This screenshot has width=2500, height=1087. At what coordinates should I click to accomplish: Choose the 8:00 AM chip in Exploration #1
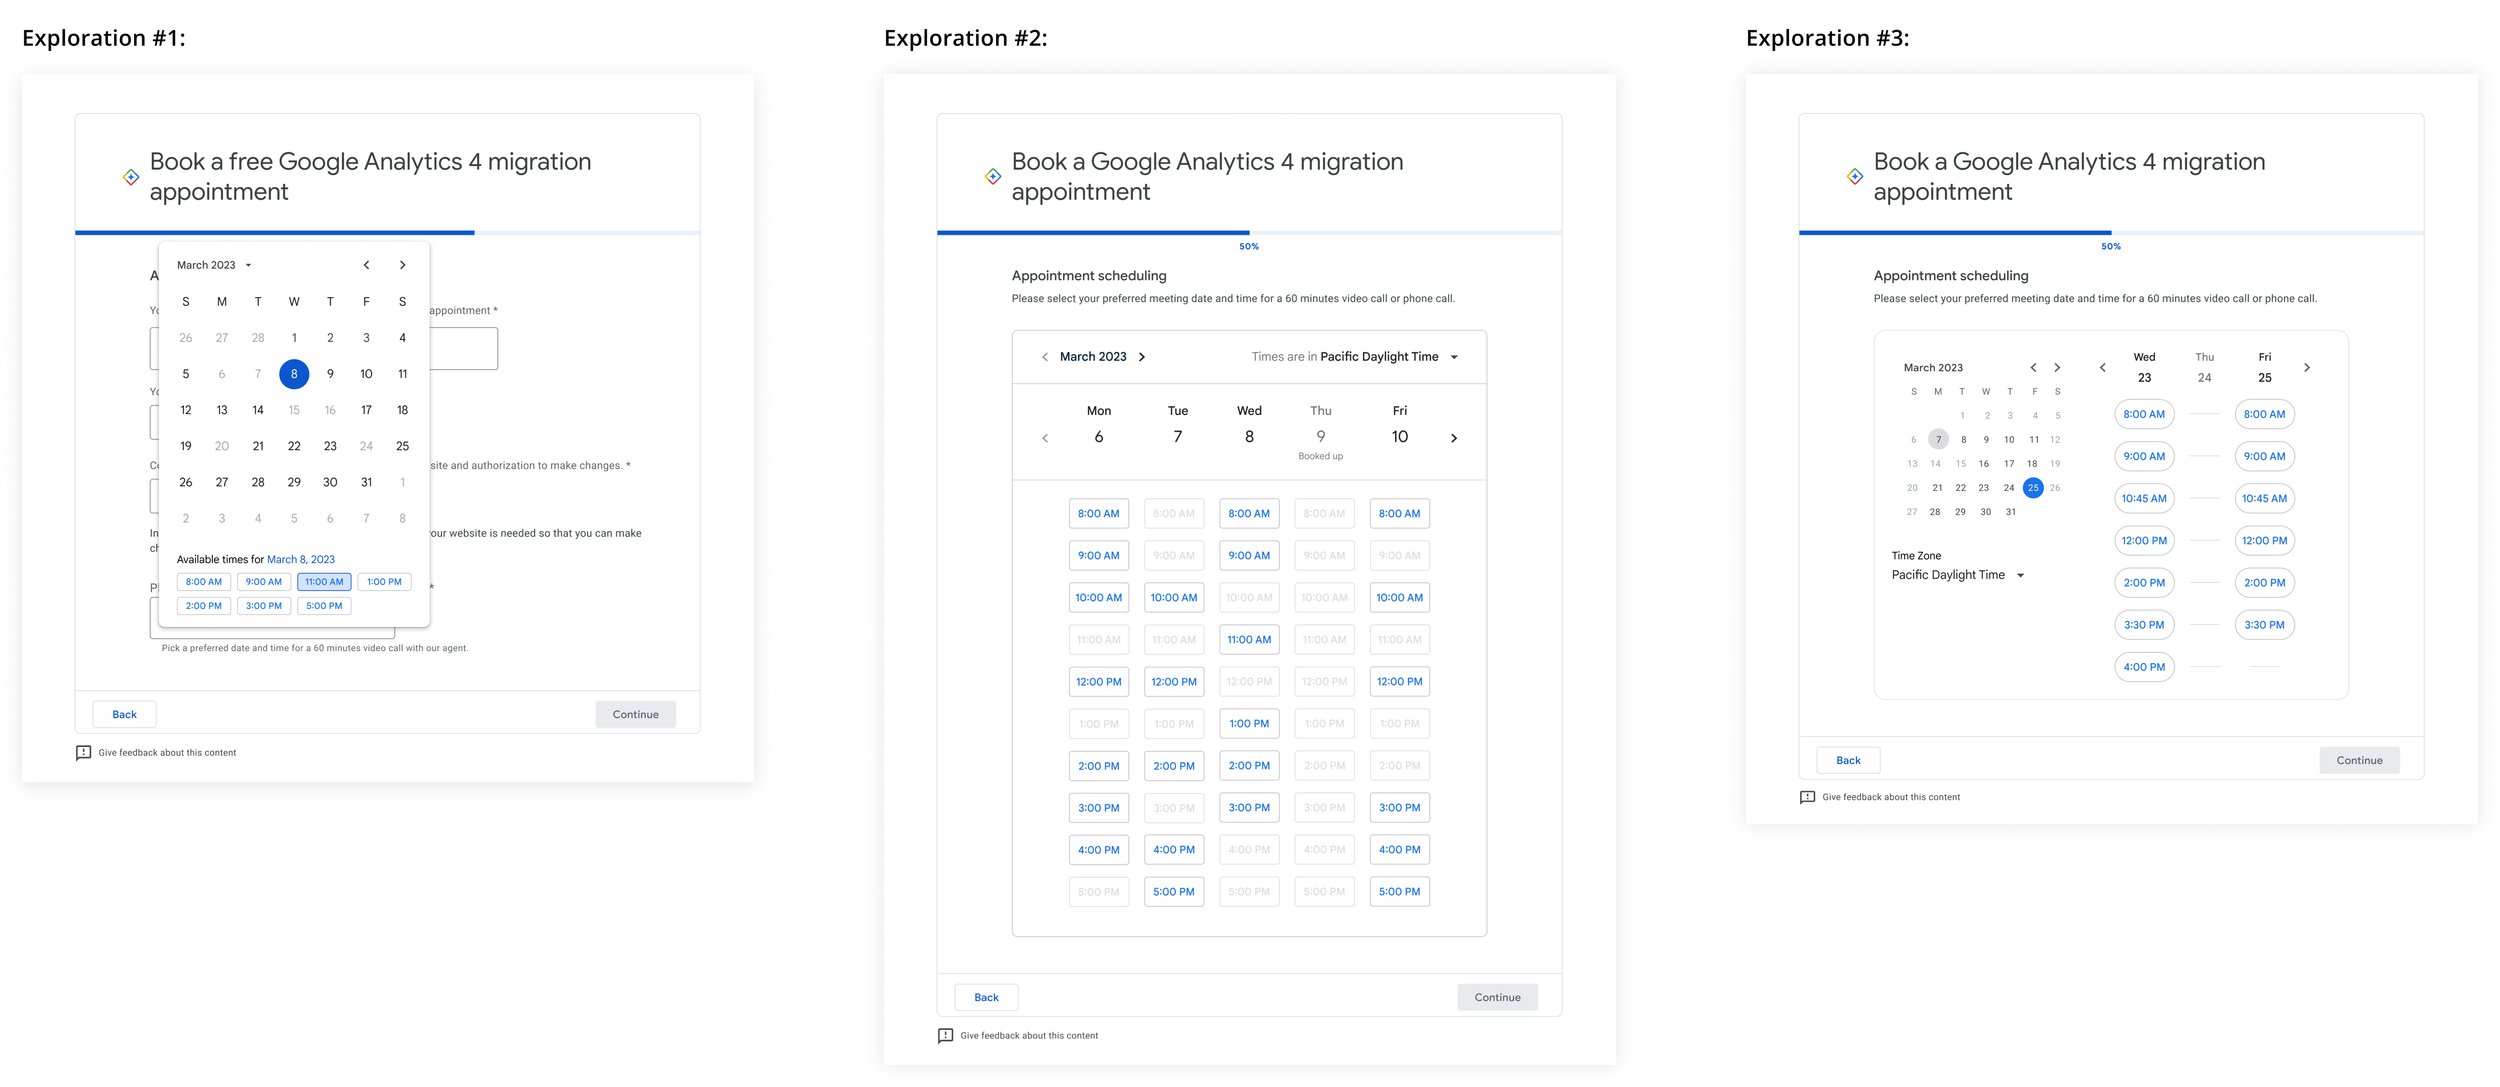(204, 582)
